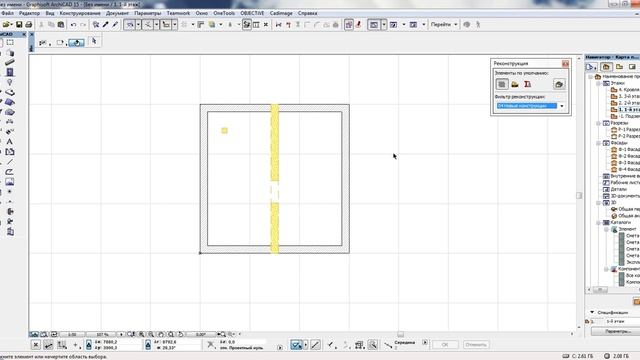Select the Figure picture tool in toolbox
Screen dimensions: 640x360
pyautogui.click(x=10, y=182)
